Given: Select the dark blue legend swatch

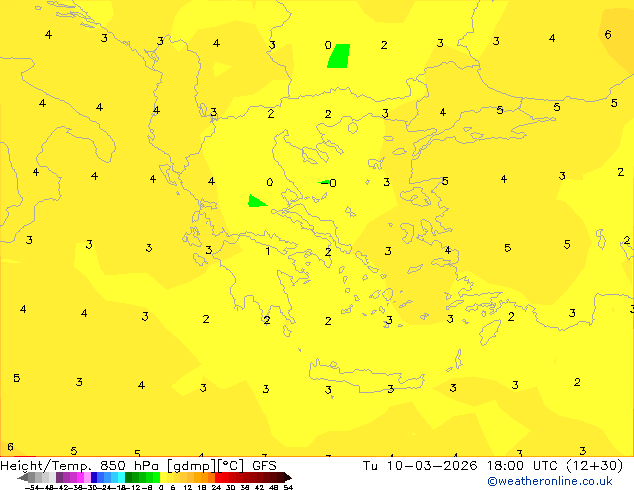Looking at the screenshot, I should [94, 478].
